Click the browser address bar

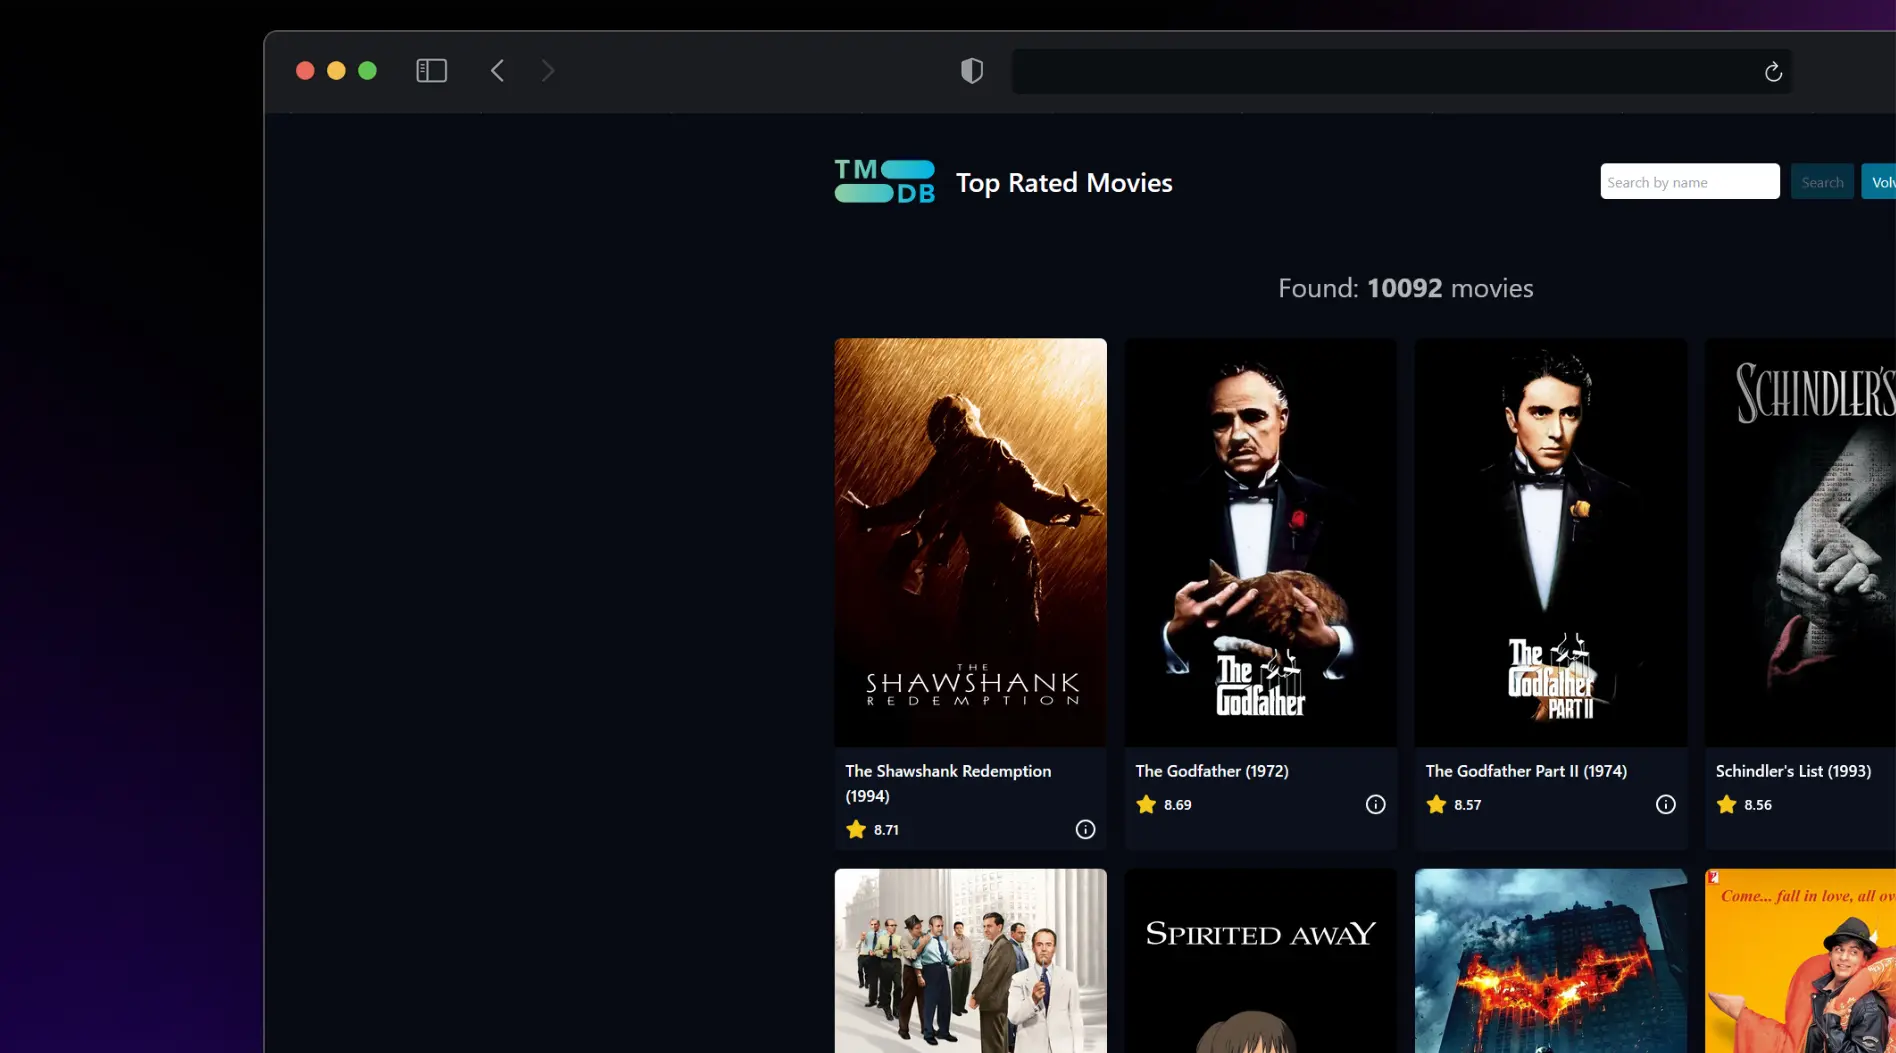(x=1400, y=71)
